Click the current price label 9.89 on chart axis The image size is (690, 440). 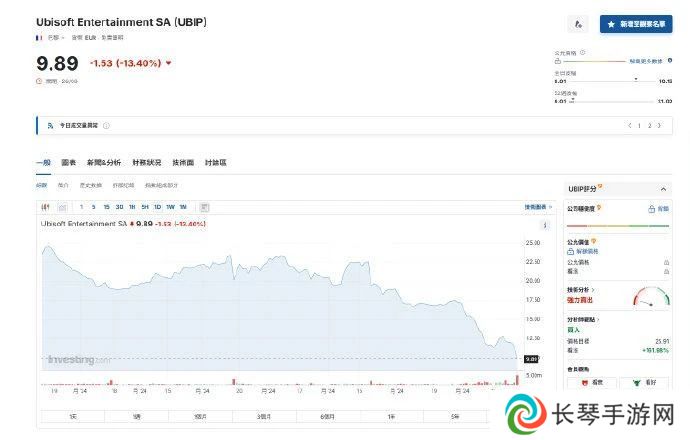532,359
